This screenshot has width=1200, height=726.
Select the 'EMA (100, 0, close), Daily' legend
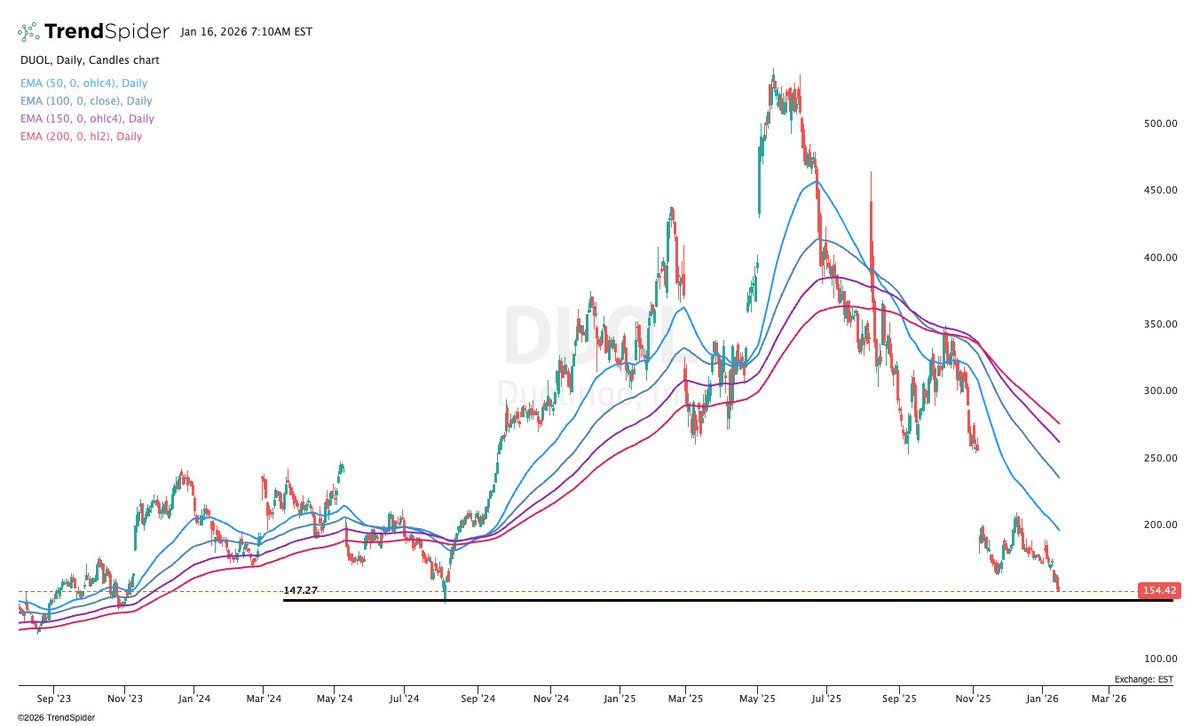click(86, 101)
